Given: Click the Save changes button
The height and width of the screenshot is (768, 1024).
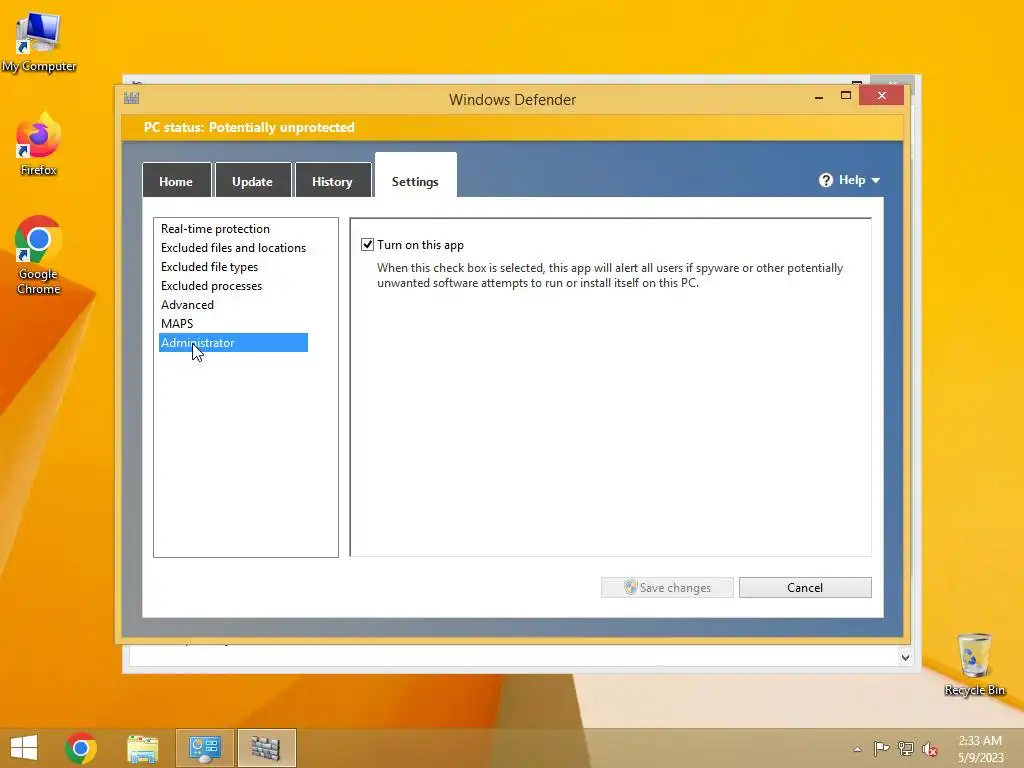Looking at the screenshot, I should click(667, 587).
